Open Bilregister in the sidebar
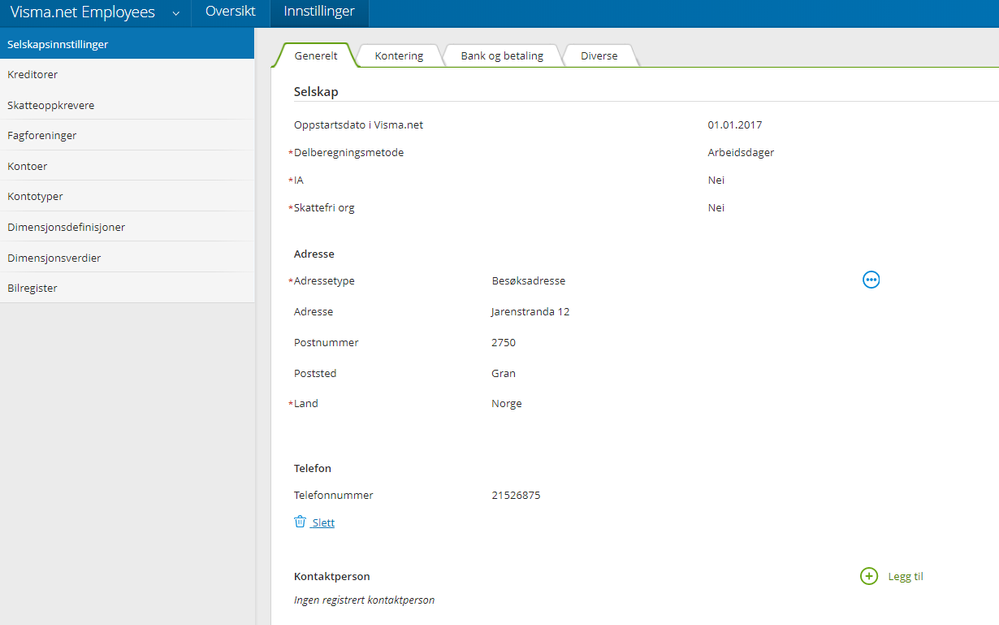 [127, 288]
